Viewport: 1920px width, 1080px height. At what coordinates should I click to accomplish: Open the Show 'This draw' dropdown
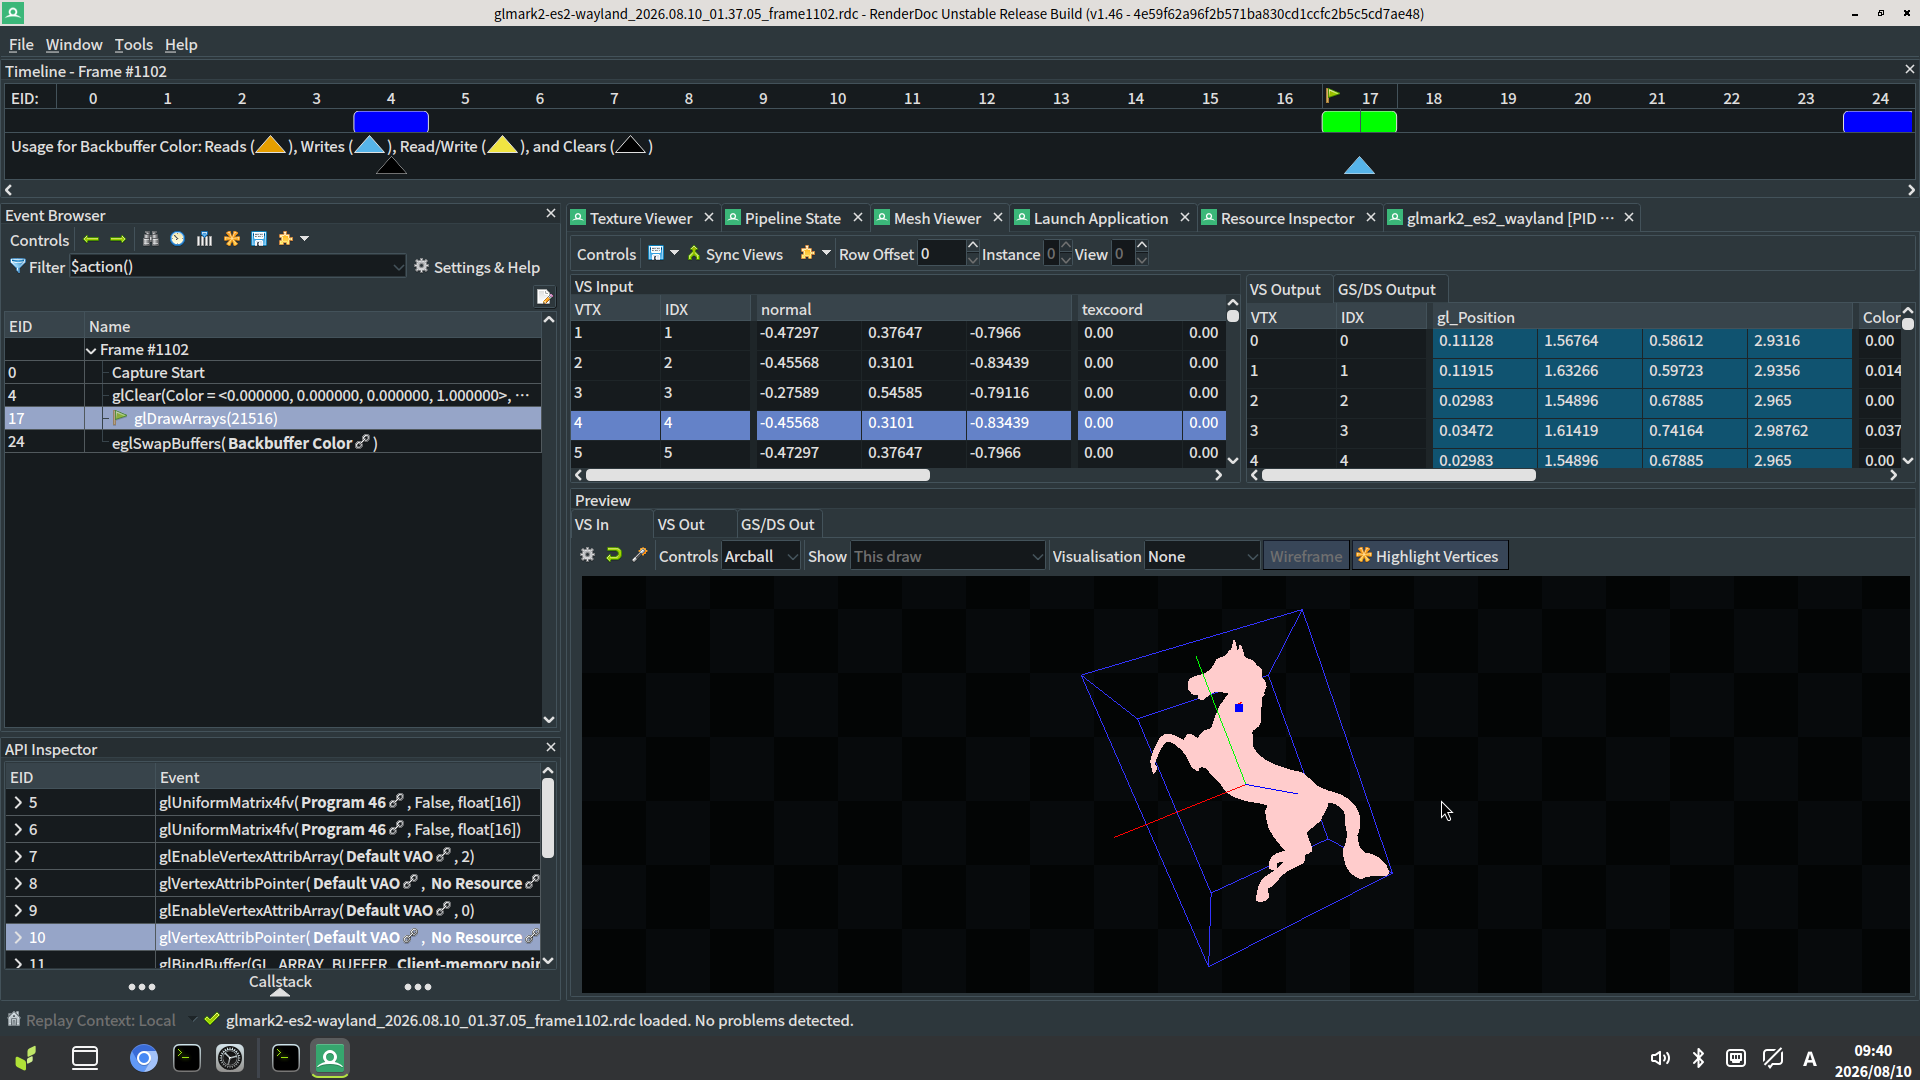tap(948, 556)
